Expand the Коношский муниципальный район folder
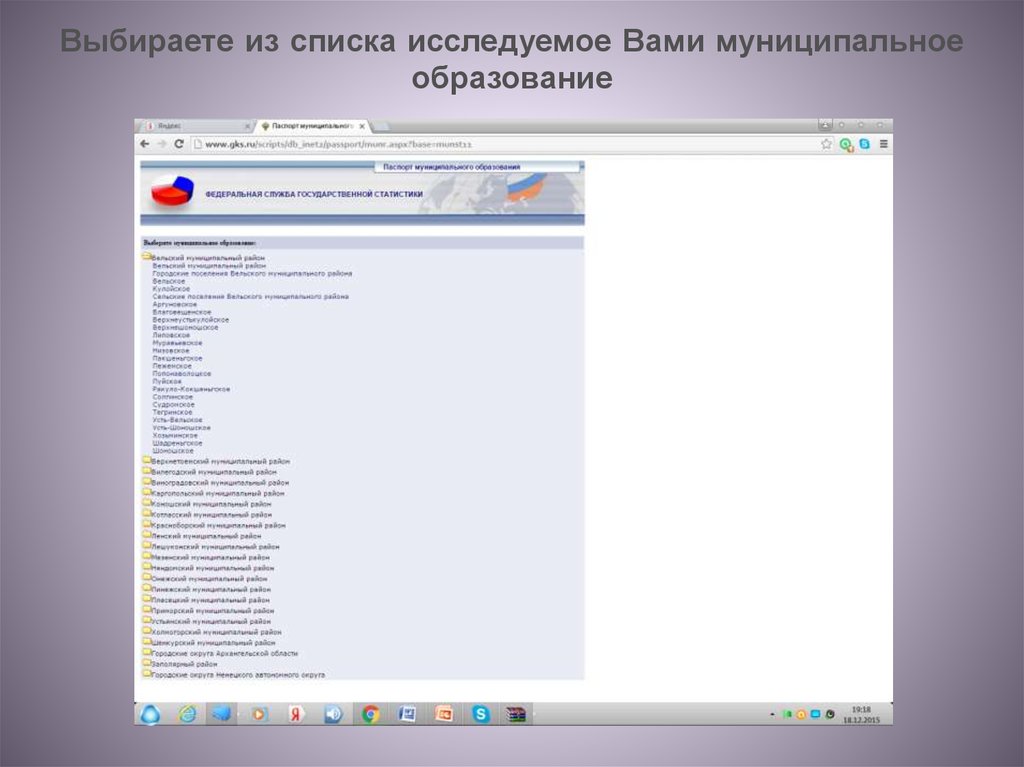The image size is (1024, 767). point(147,503)
